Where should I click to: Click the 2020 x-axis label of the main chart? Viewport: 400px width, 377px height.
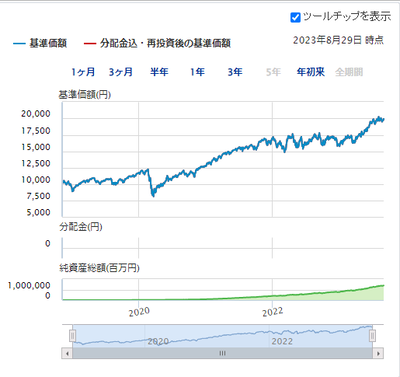139,312
